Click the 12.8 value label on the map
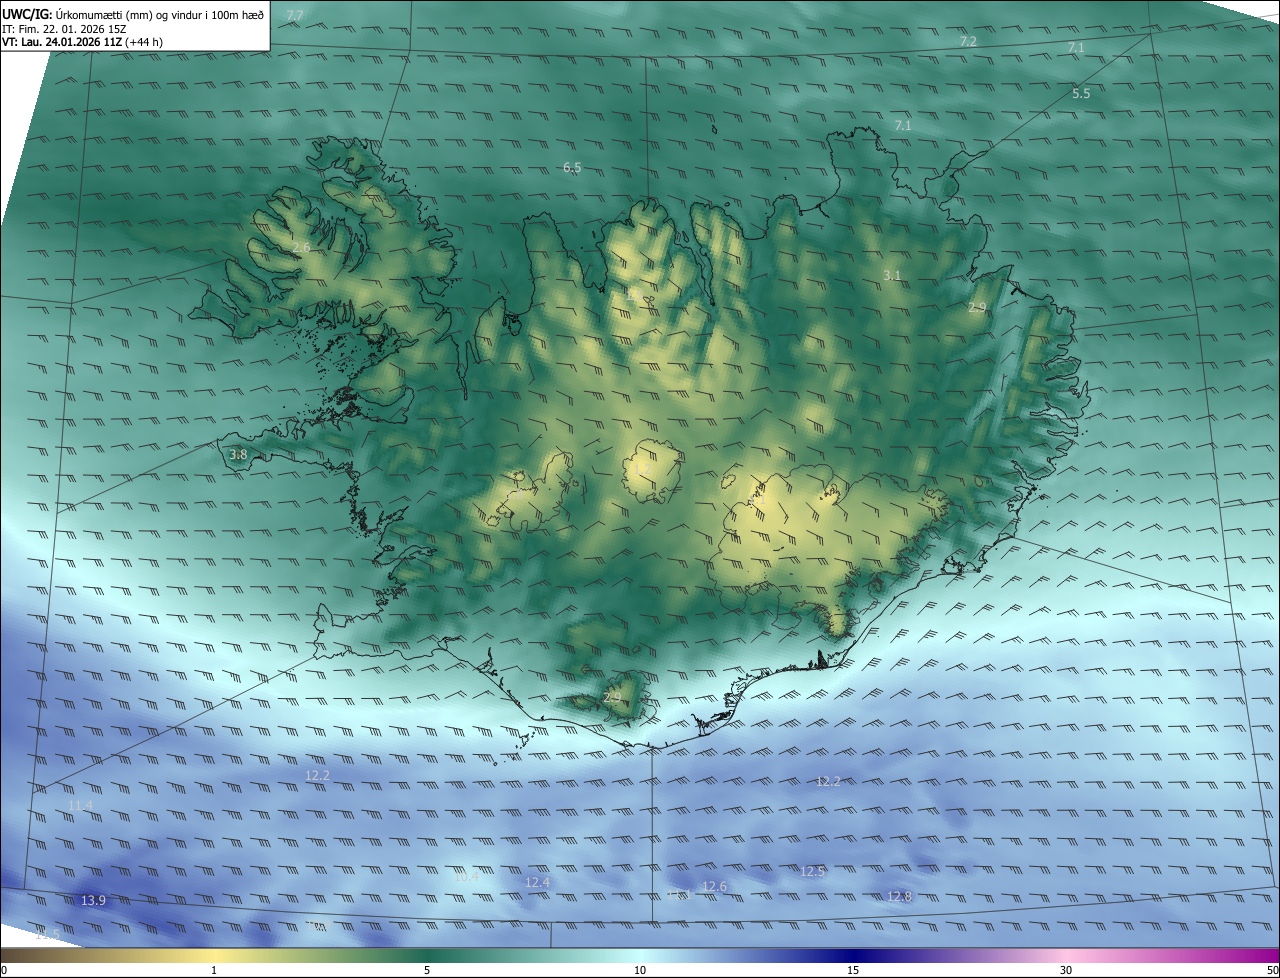Screen dimensions: 1280x978 (x=900, y=896)
